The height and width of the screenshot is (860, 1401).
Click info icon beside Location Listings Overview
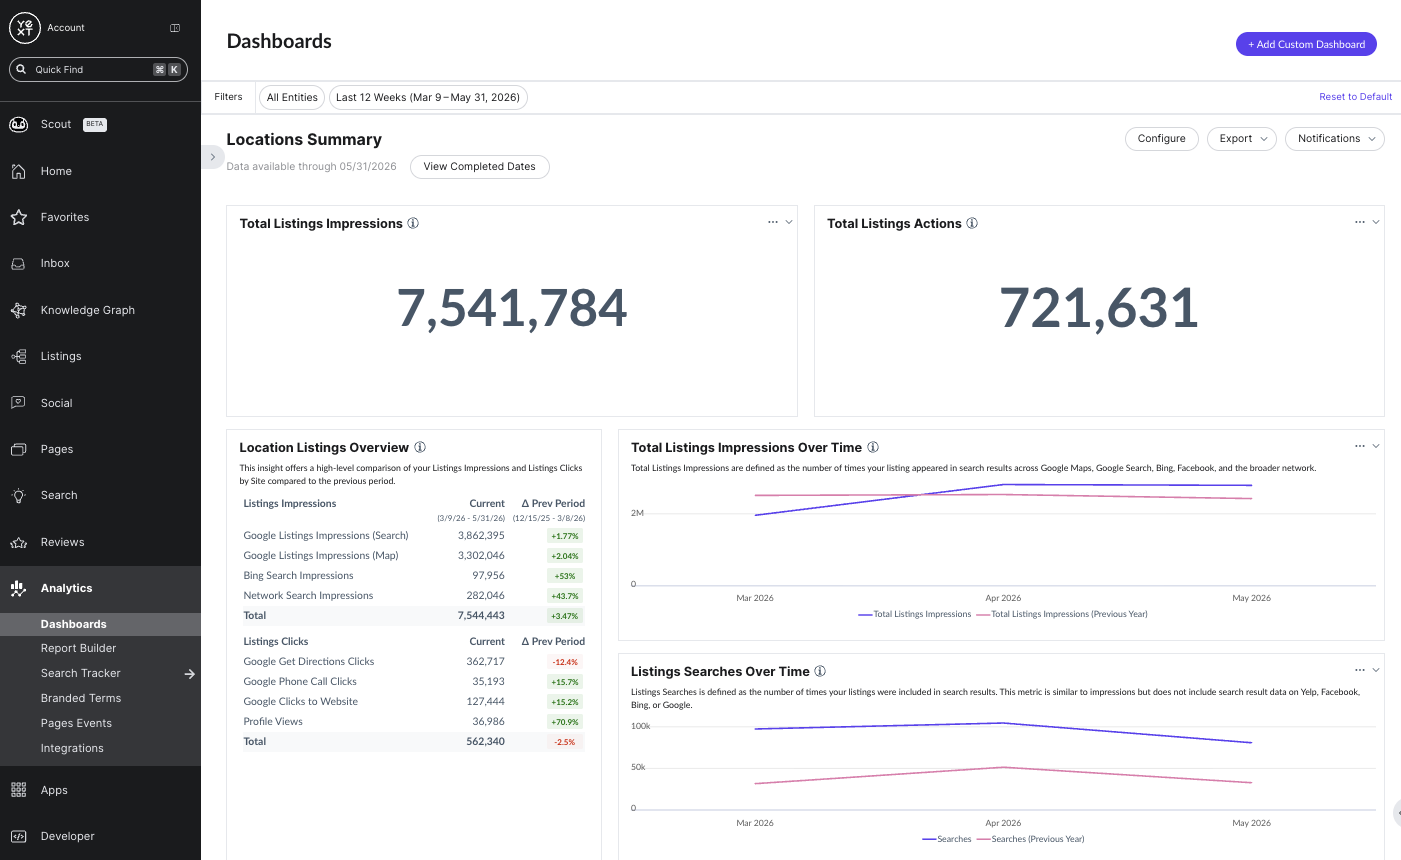(420, 447)
